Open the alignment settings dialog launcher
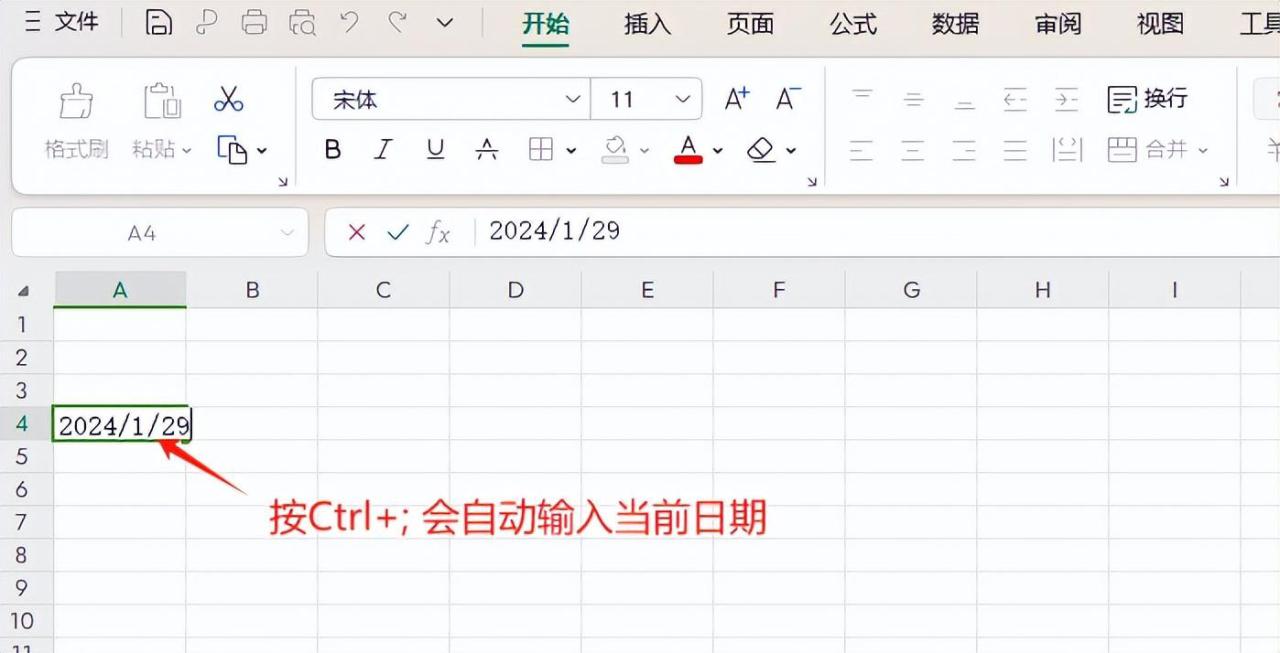The width and height of the screenshot is (1280, 653). [x=1224, y=181]
